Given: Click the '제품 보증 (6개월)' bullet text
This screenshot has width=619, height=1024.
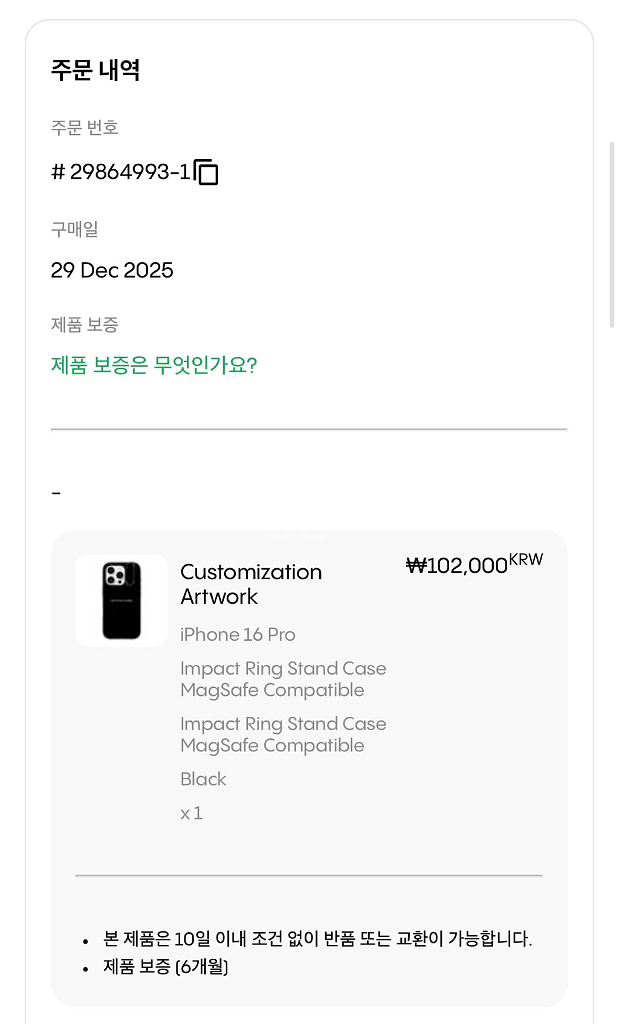Looking at the screenshot, I should coord(166,967).
